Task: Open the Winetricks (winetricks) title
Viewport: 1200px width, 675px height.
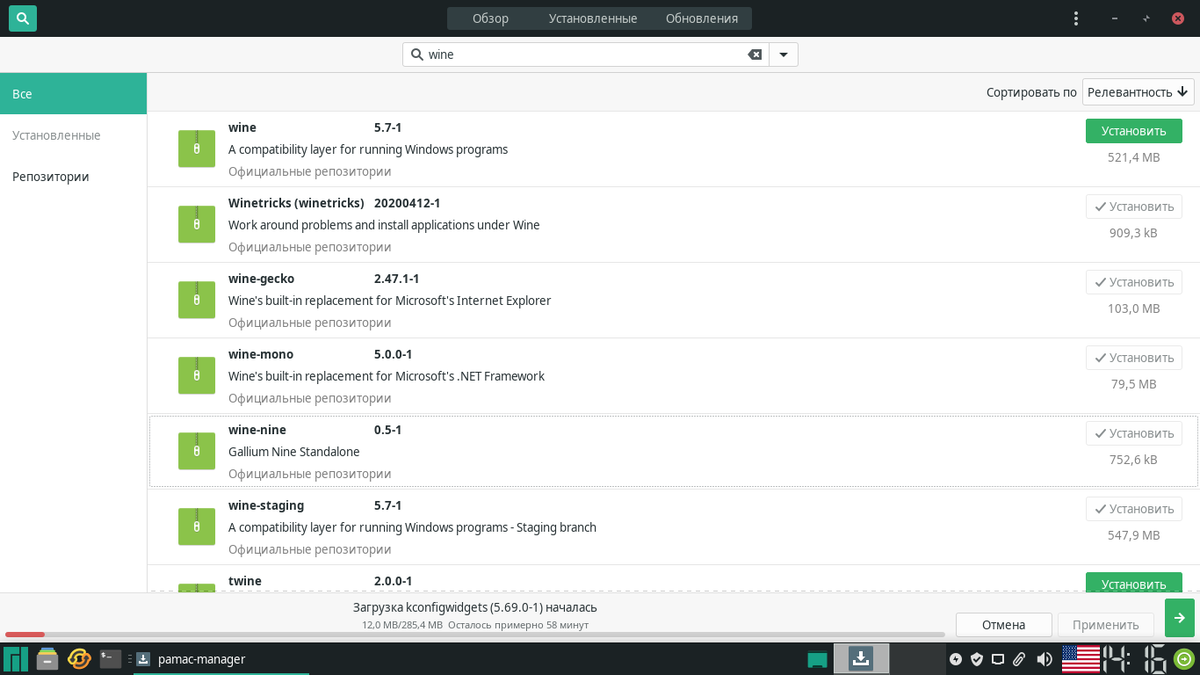Action: 296,203
